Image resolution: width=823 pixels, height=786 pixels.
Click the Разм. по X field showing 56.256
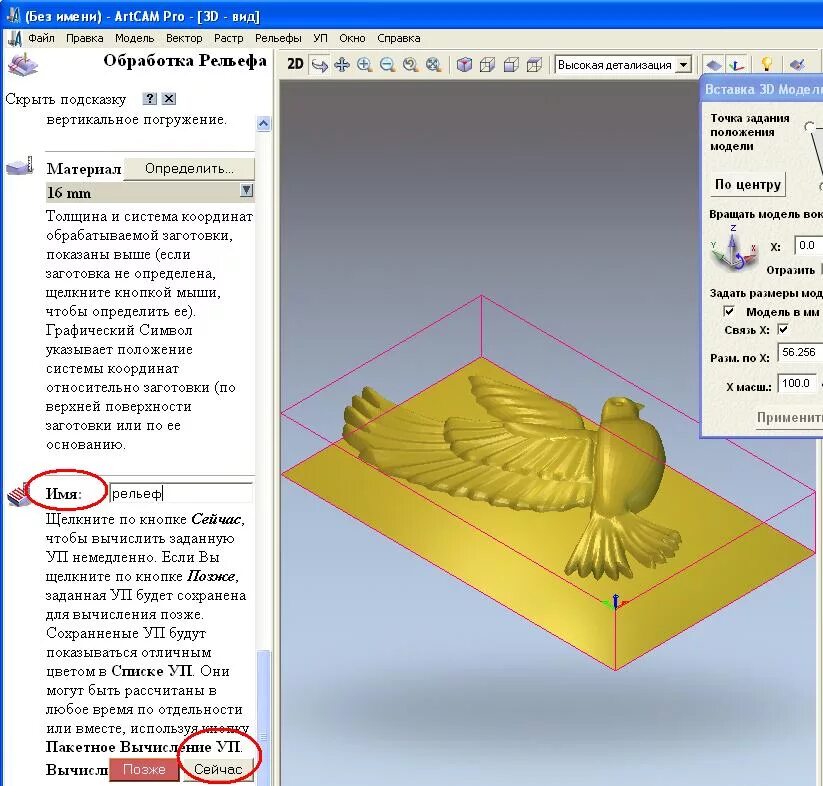(x=800, y=352)
